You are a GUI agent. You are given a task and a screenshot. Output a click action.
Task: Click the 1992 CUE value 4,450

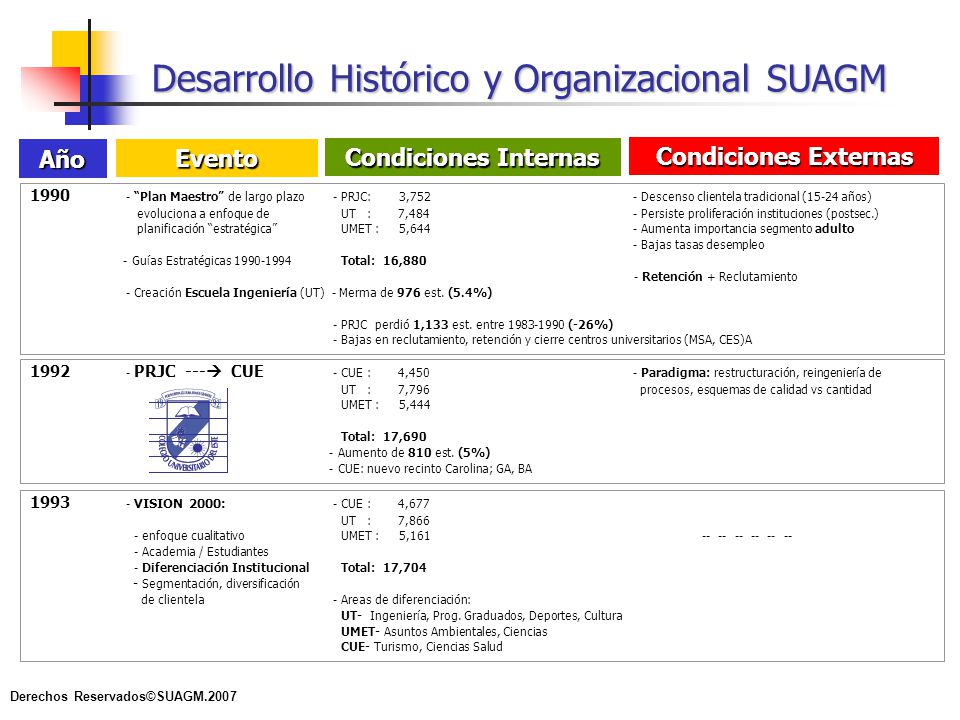click(413, 373)
